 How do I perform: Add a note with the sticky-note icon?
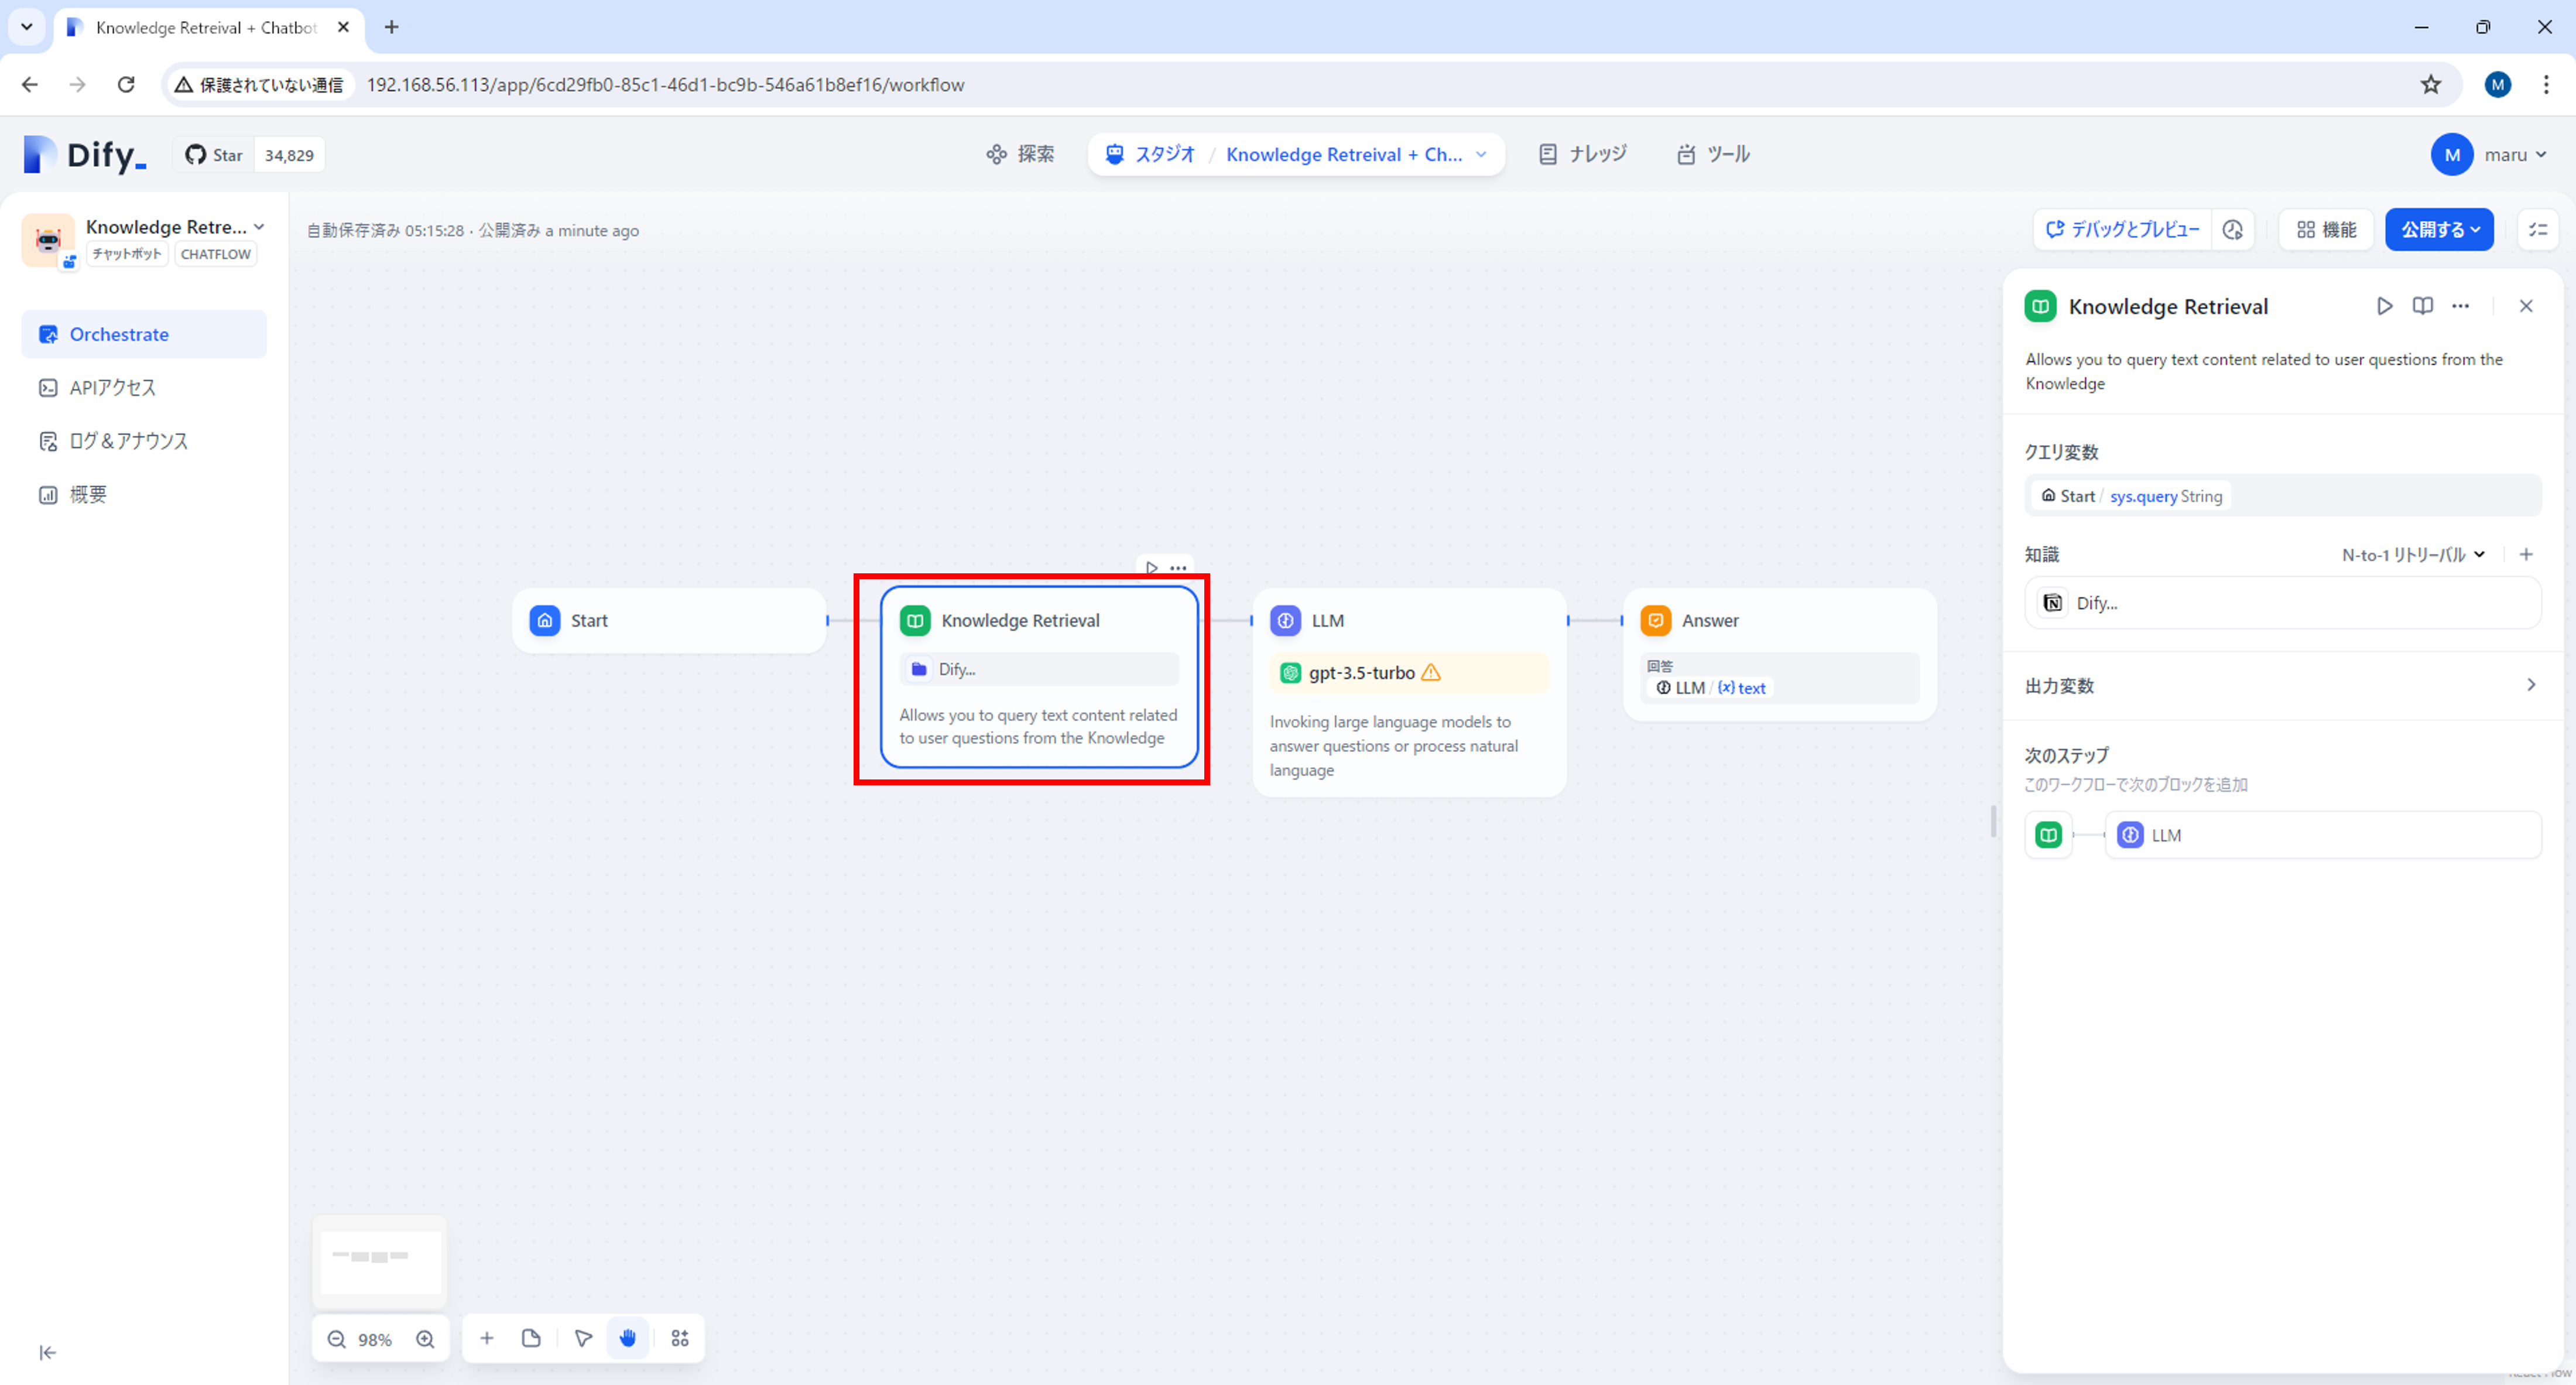pos(531,1338)
